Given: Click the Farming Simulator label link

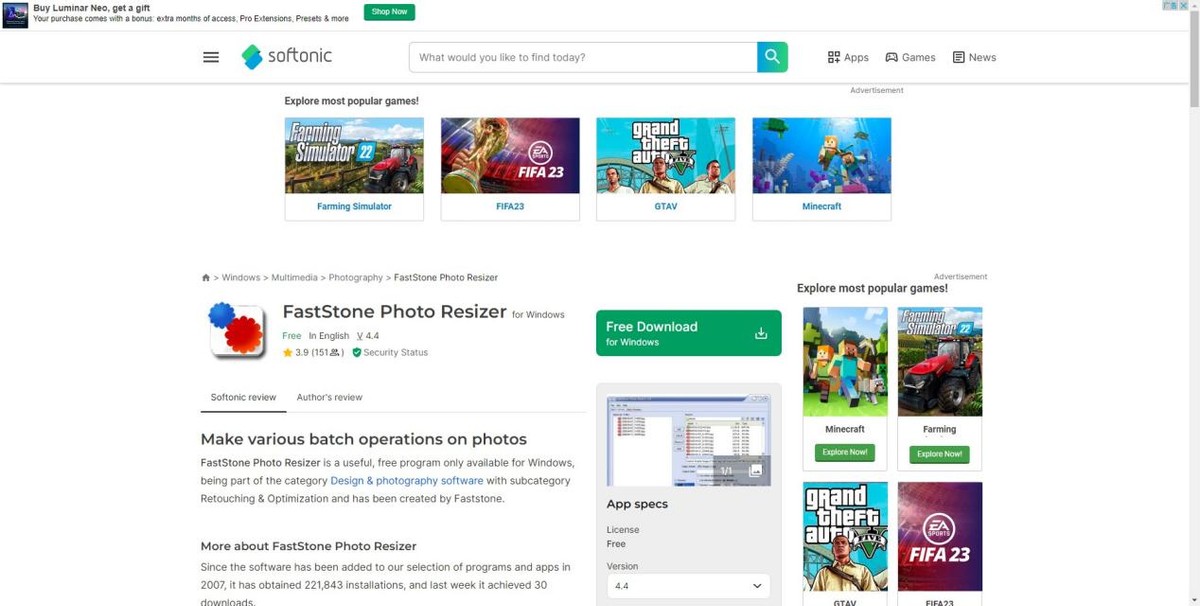Looking at the screenshot, I should coord(354,206).
